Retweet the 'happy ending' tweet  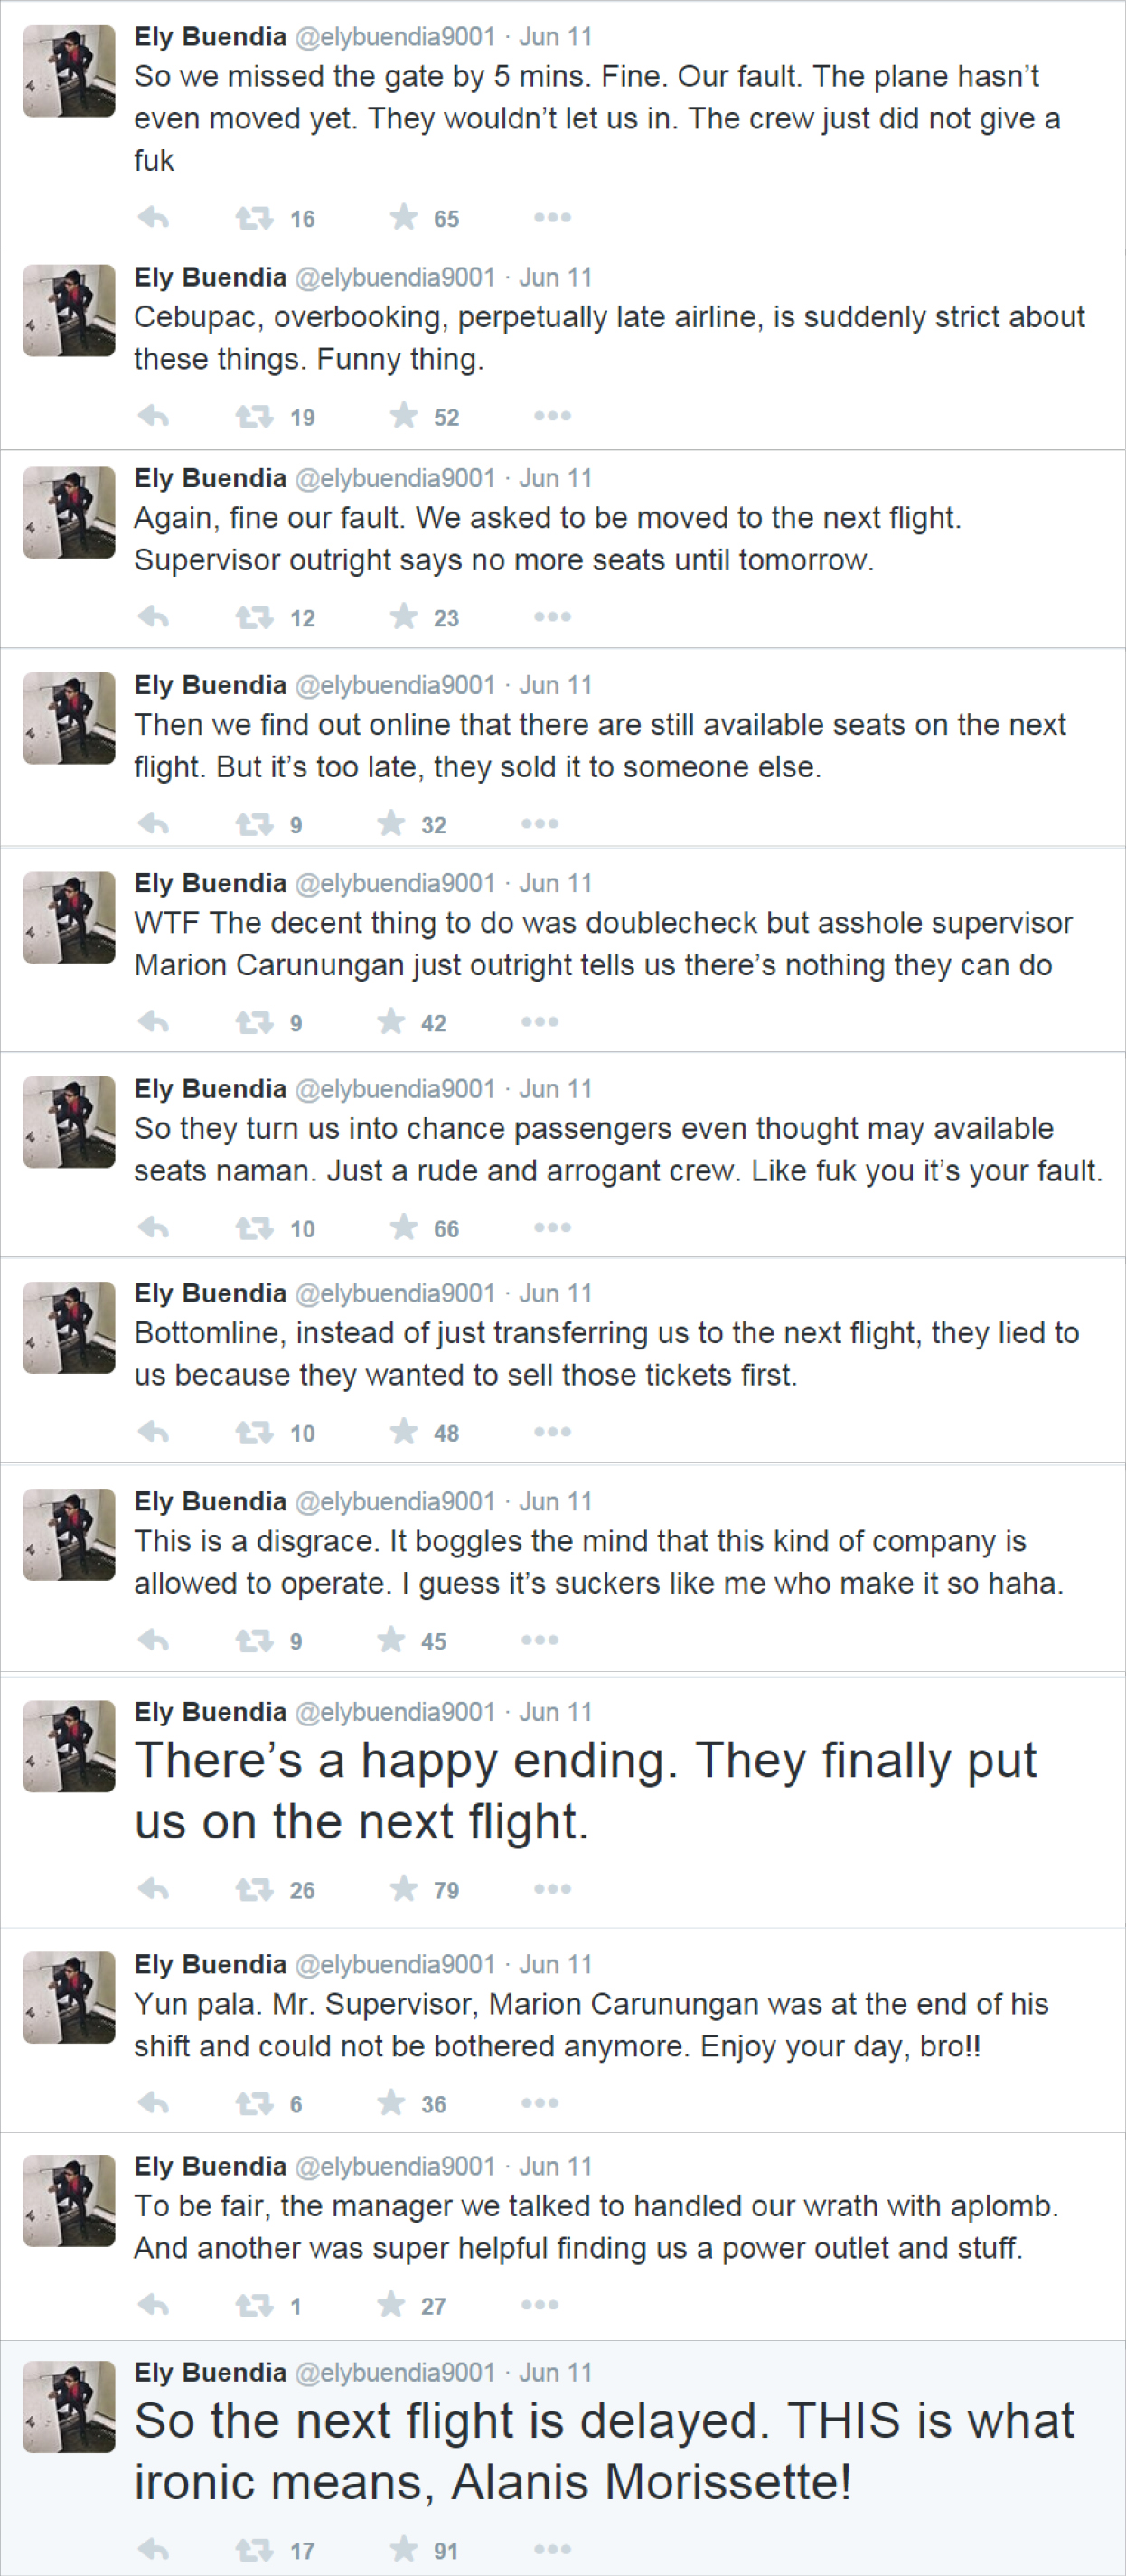(x=254, y=1889)
